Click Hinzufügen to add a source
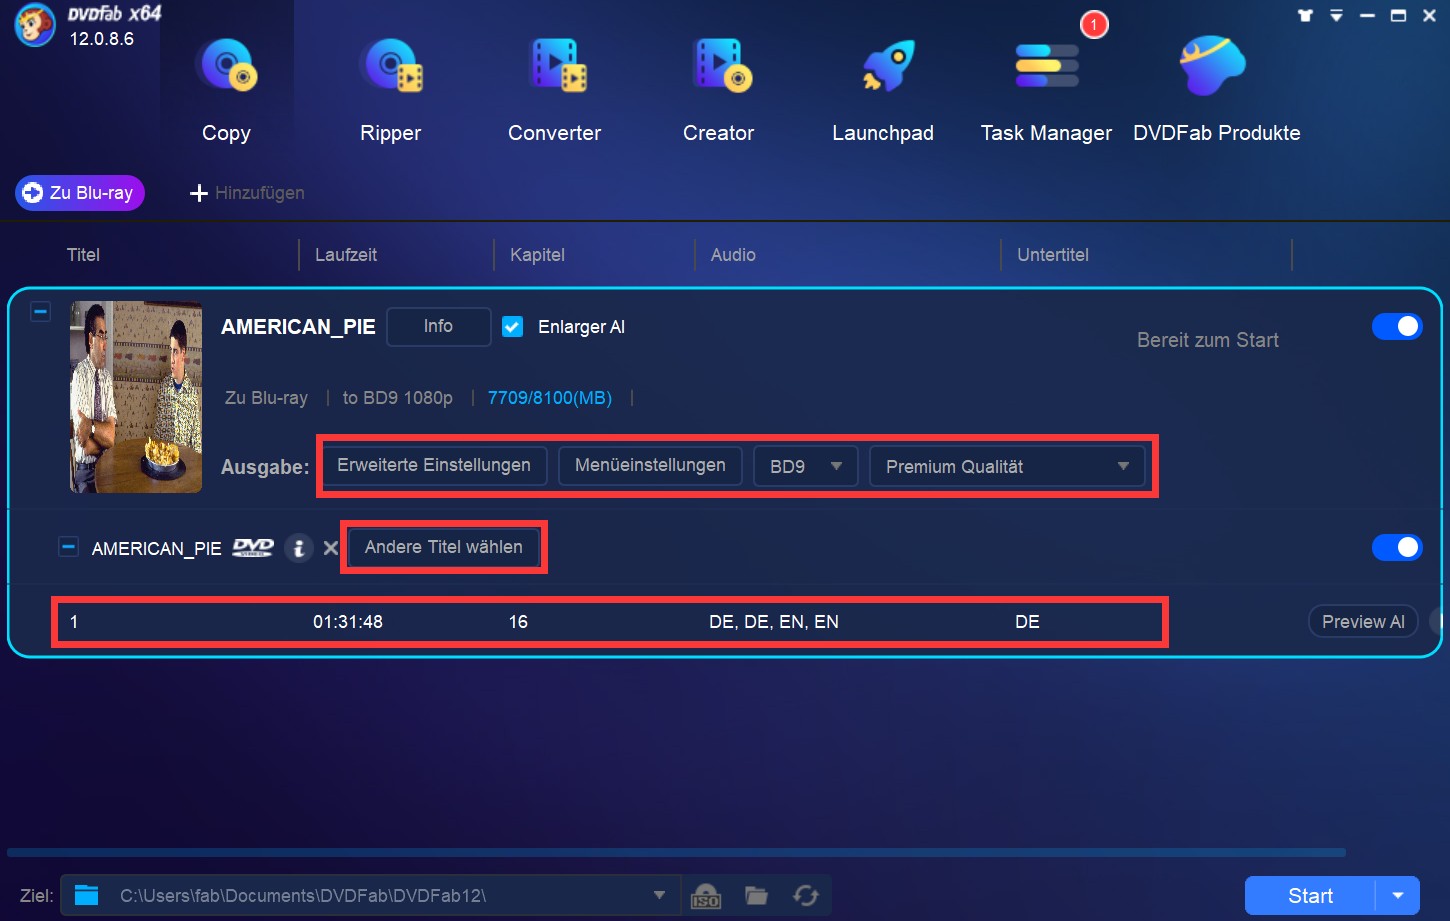This screenshot has height=921, width=1450. click(x=247, y=193)
